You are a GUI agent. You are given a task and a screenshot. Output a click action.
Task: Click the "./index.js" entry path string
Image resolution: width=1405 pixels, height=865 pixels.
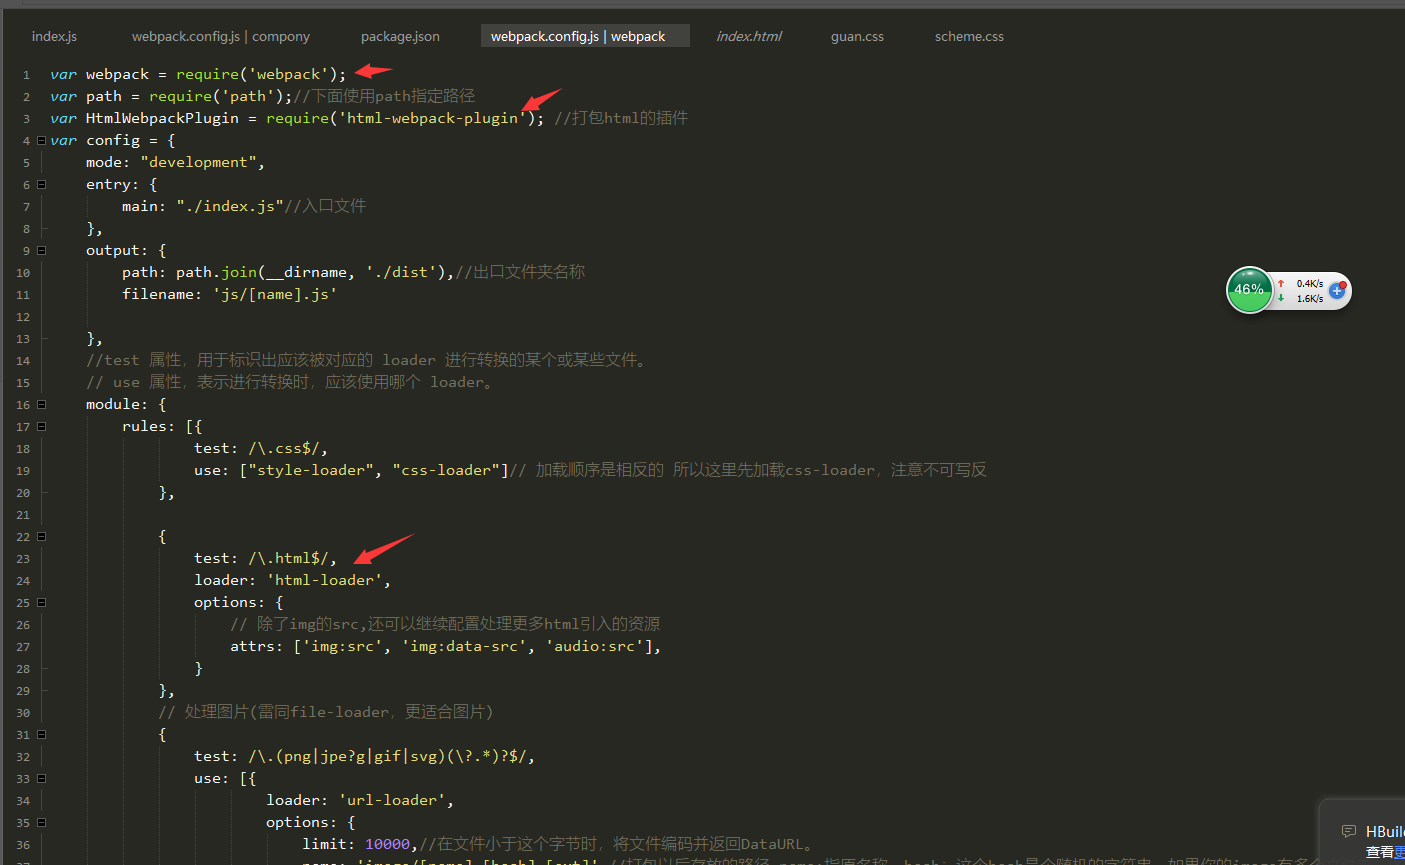coord(230,206)
